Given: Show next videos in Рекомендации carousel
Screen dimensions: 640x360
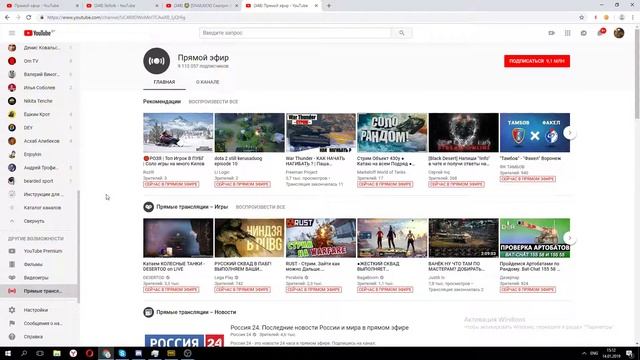Looking at the screenshot, I should (570, 133).
